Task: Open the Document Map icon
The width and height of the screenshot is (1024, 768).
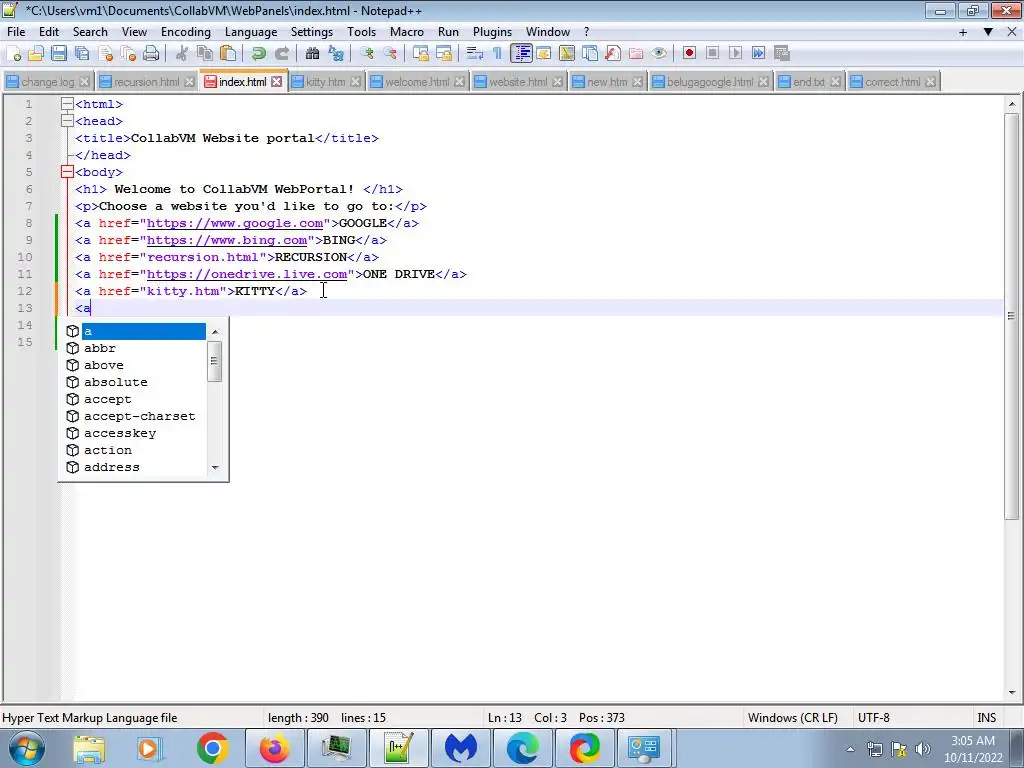Action: [x=567, y=54]
